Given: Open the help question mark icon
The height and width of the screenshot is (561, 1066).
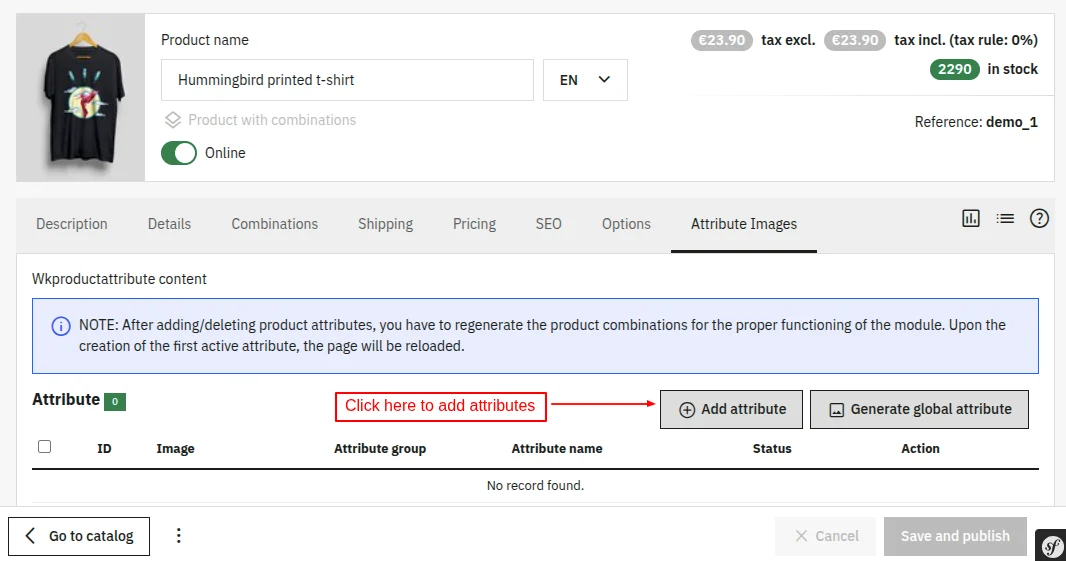Looking at the screenshot, I should (x=1039, y=218).
